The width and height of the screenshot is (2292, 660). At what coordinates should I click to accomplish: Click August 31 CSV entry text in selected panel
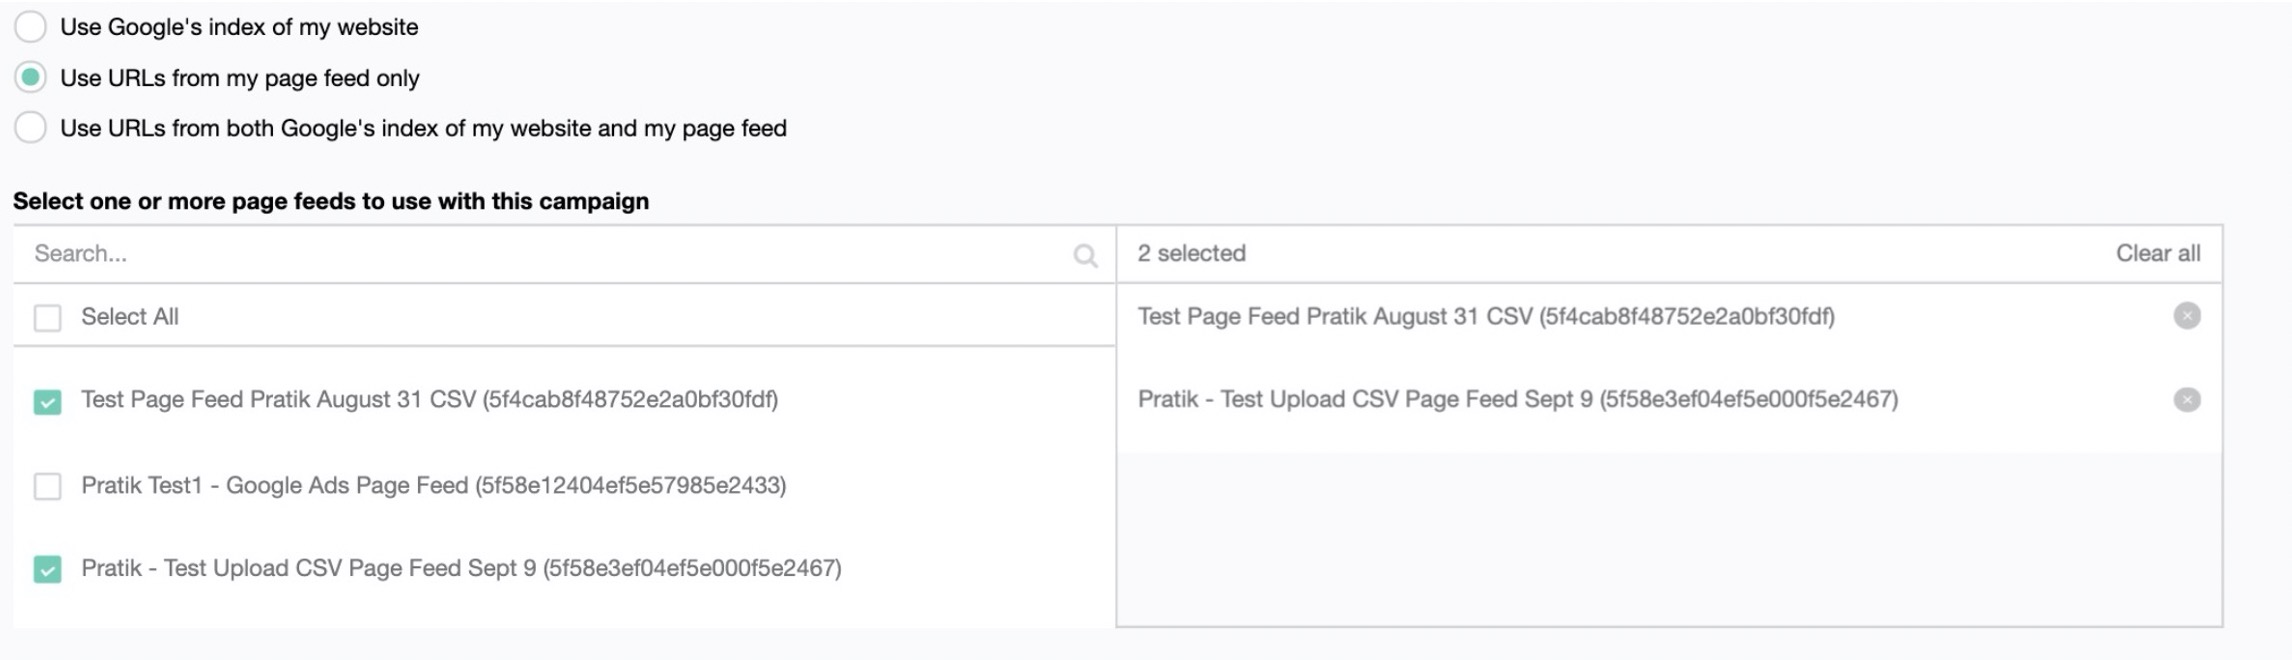pos(1485,317)
